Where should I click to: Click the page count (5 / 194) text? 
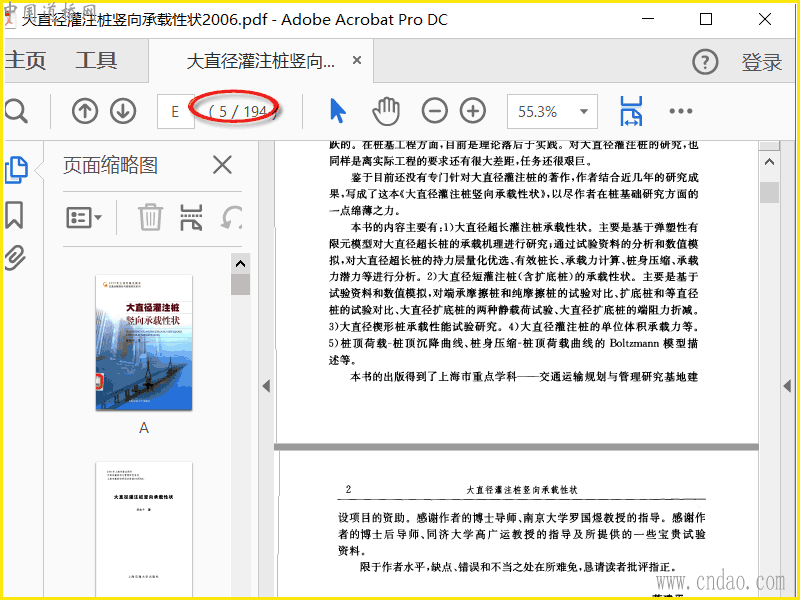(243, 111)
